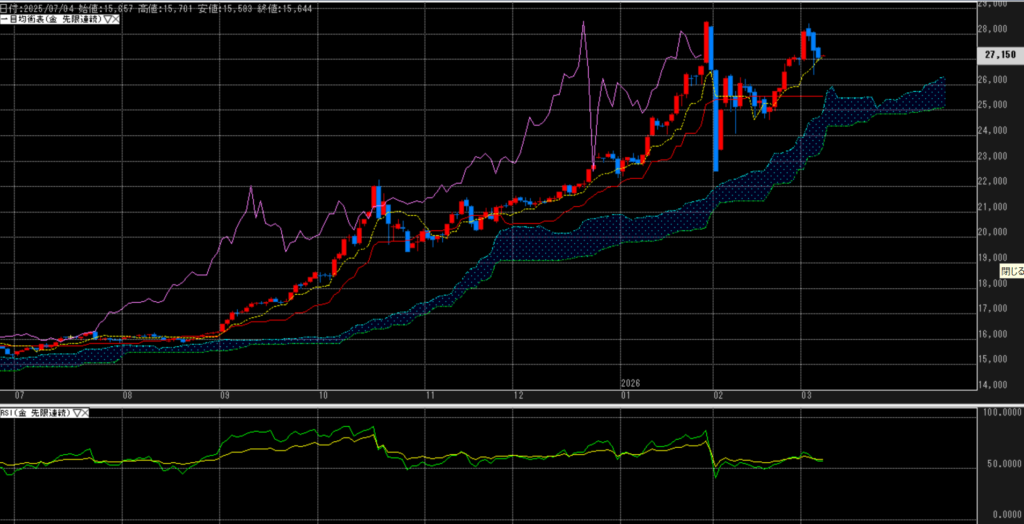Close the RSI indicator panel with X
1024x524 pixels.
(x=84, y=412)
